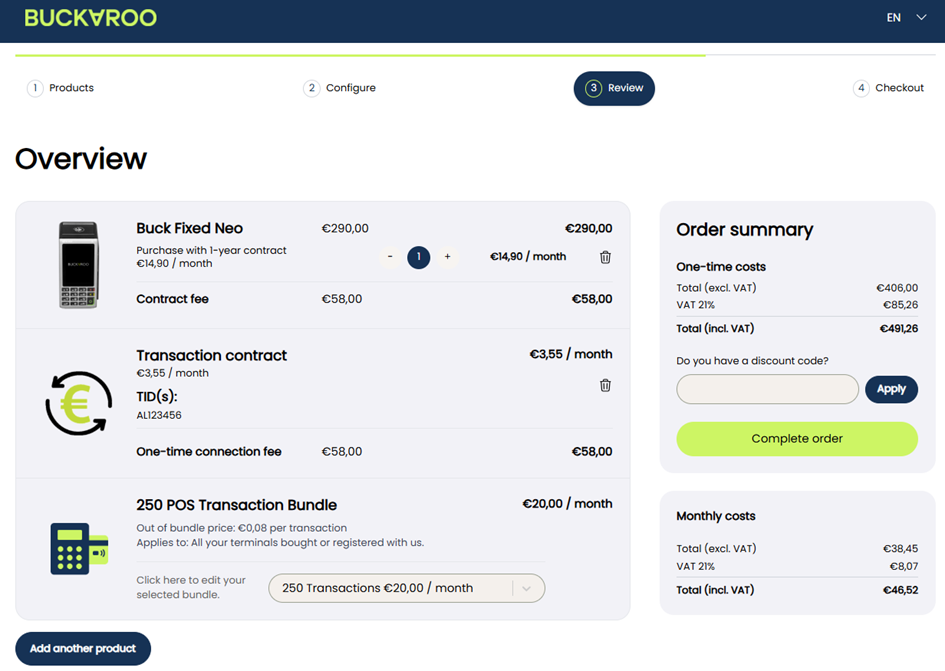
Task: Click the 250 POS Transaction Bundle heading
Action: tap(236, 505)
